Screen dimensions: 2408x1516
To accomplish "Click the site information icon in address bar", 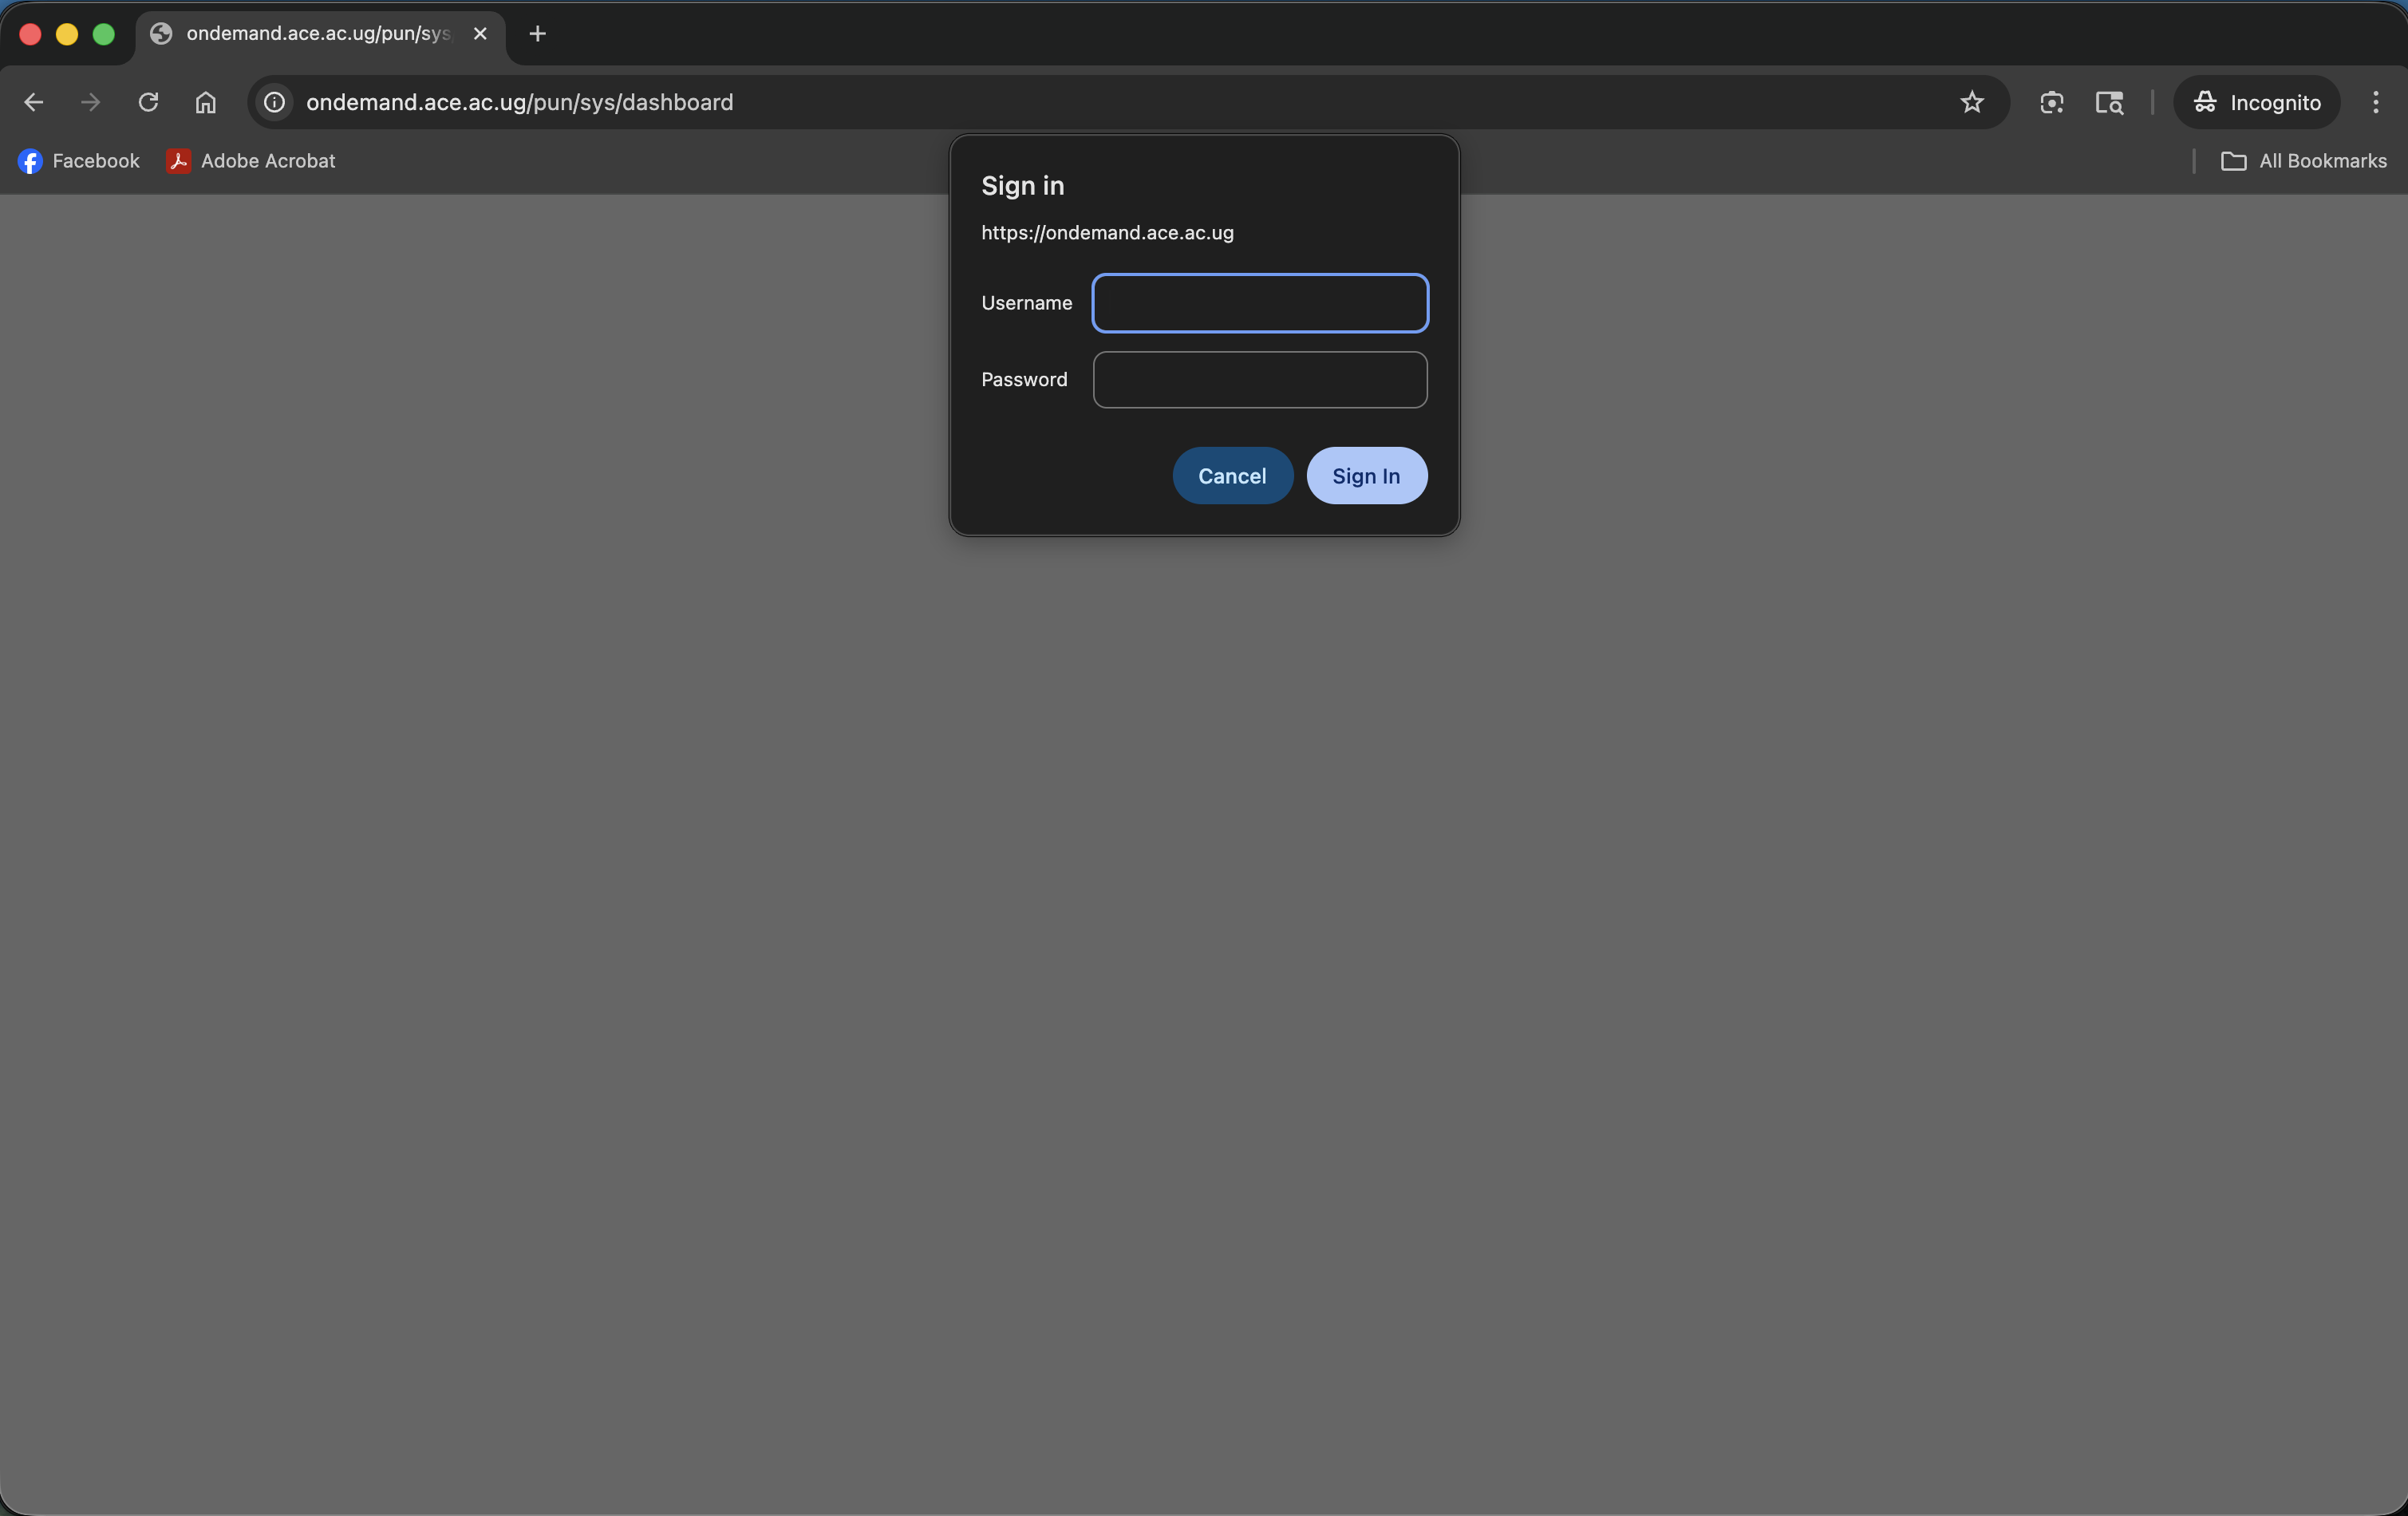I will pos(273,102).
